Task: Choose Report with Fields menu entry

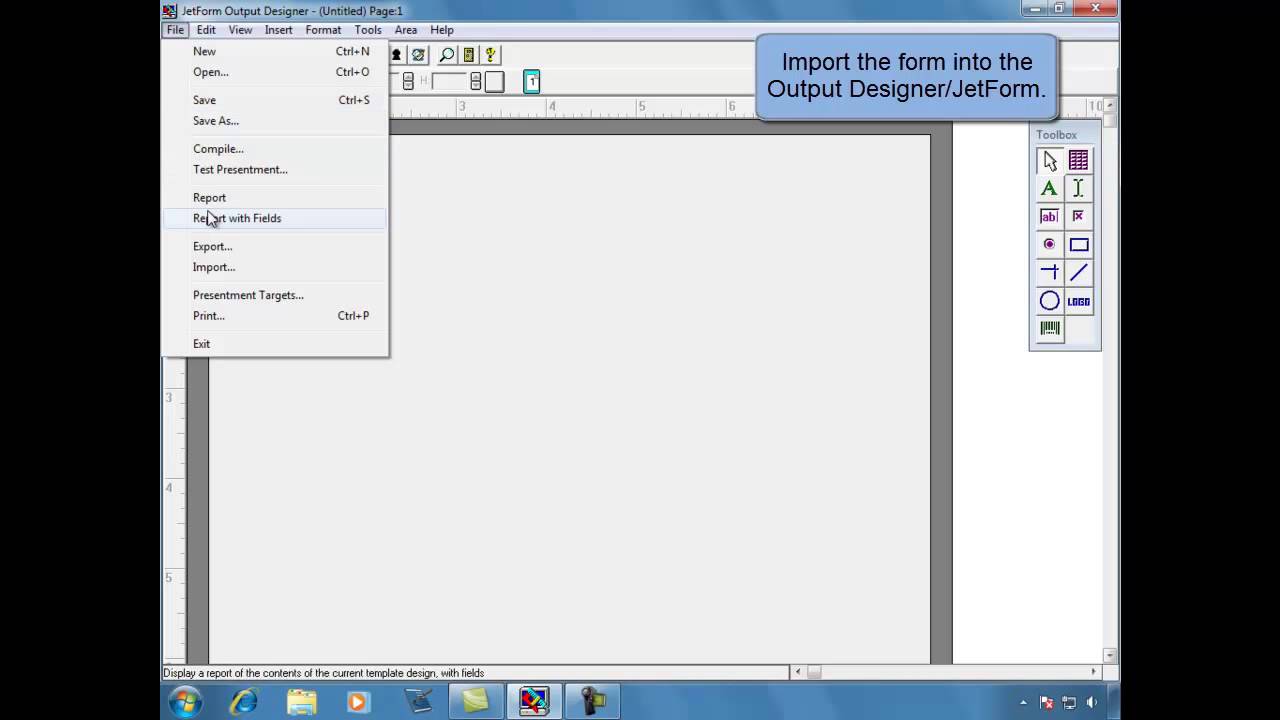Action: point(275,218)
